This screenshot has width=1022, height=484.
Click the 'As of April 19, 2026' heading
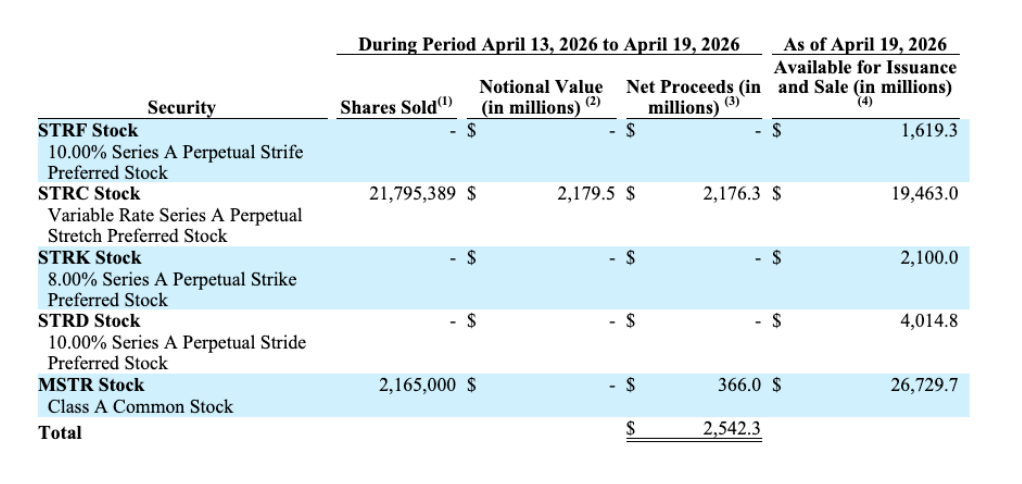865,44
